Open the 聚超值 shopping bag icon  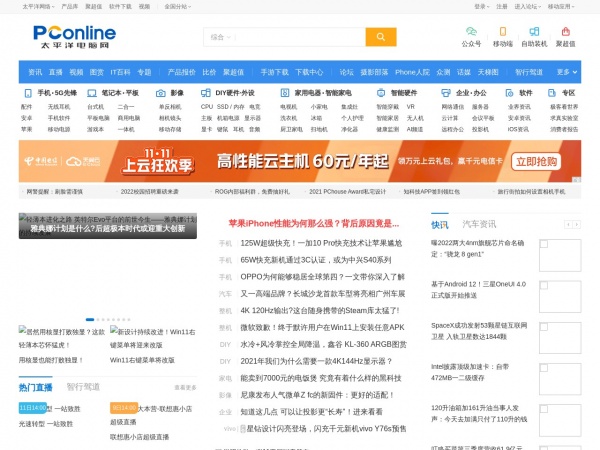point(566,31)
